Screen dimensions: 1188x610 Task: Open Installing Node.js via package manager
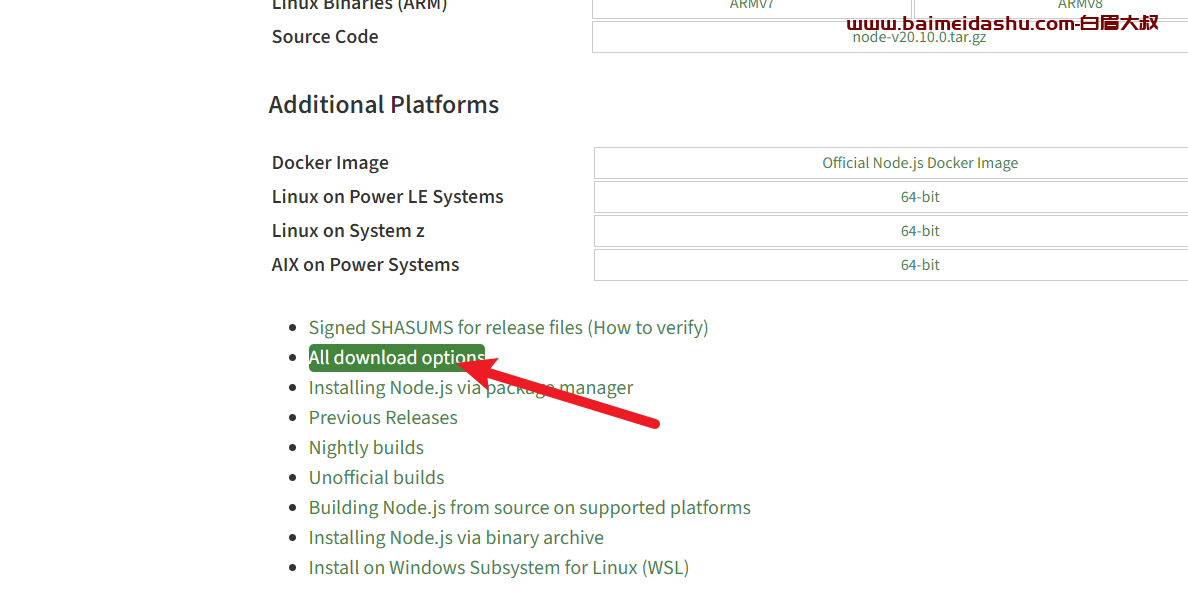coord(471,387)
